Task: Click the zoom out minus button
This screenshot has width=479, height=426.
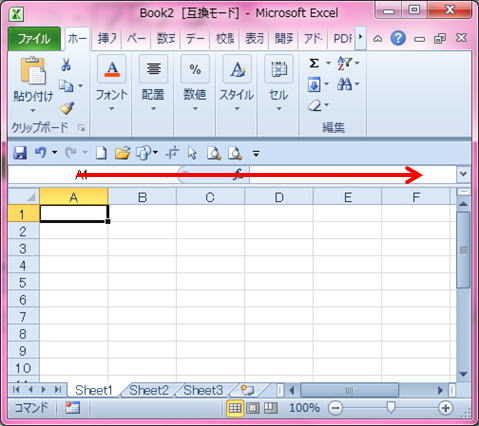Action: (336, 408)
